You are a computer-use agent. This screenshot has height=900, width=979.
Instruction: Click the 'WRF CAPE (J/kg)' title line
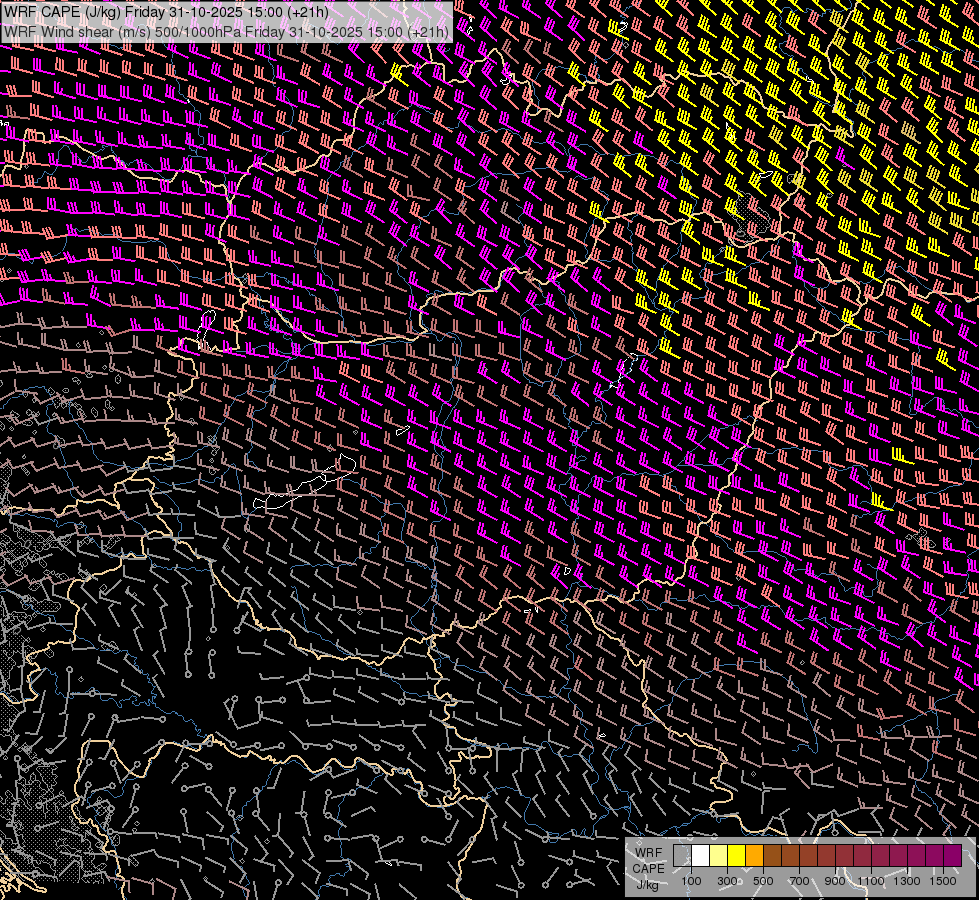click(166, 12)
